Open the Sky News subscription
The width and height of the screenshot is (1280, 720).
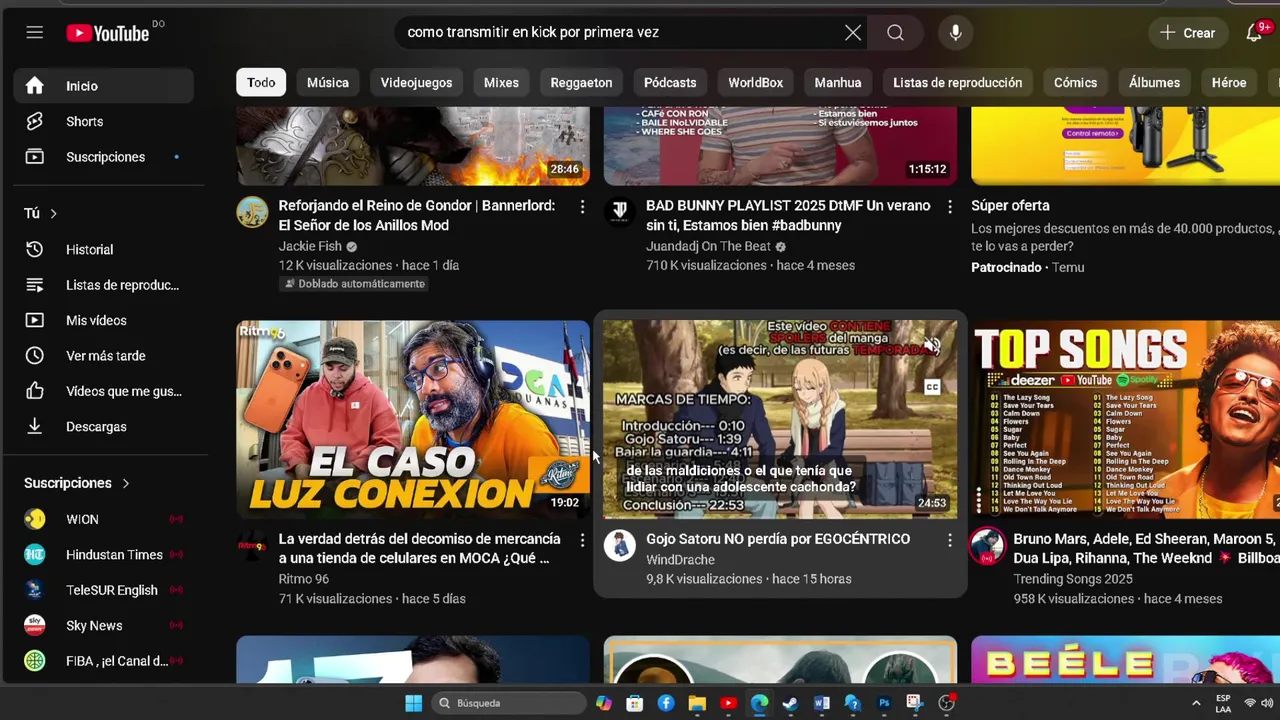point(104,625)
